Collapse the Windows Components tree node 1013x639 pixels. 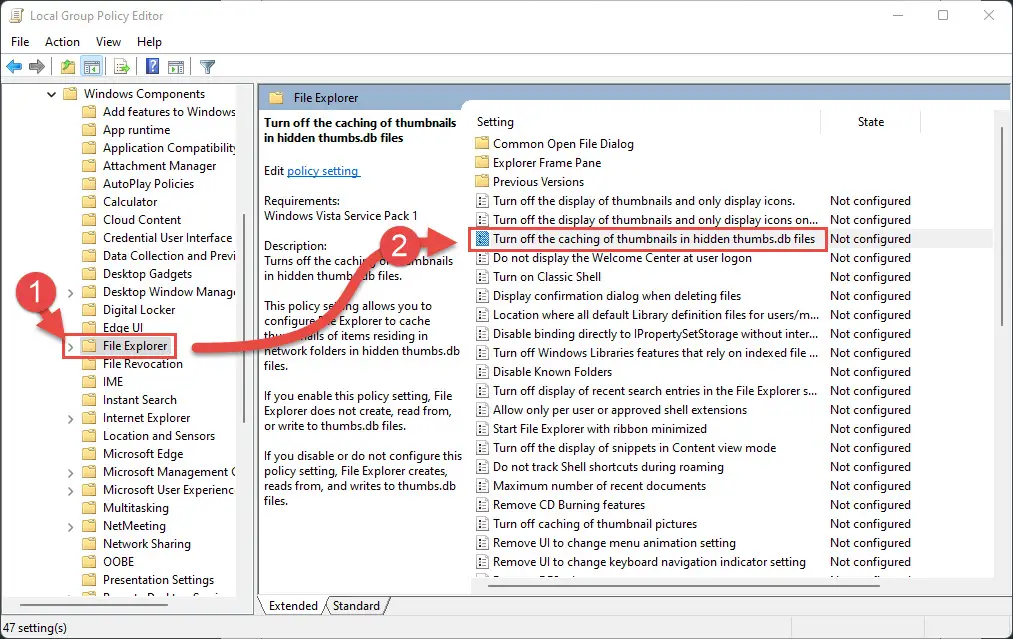[51, 94]
